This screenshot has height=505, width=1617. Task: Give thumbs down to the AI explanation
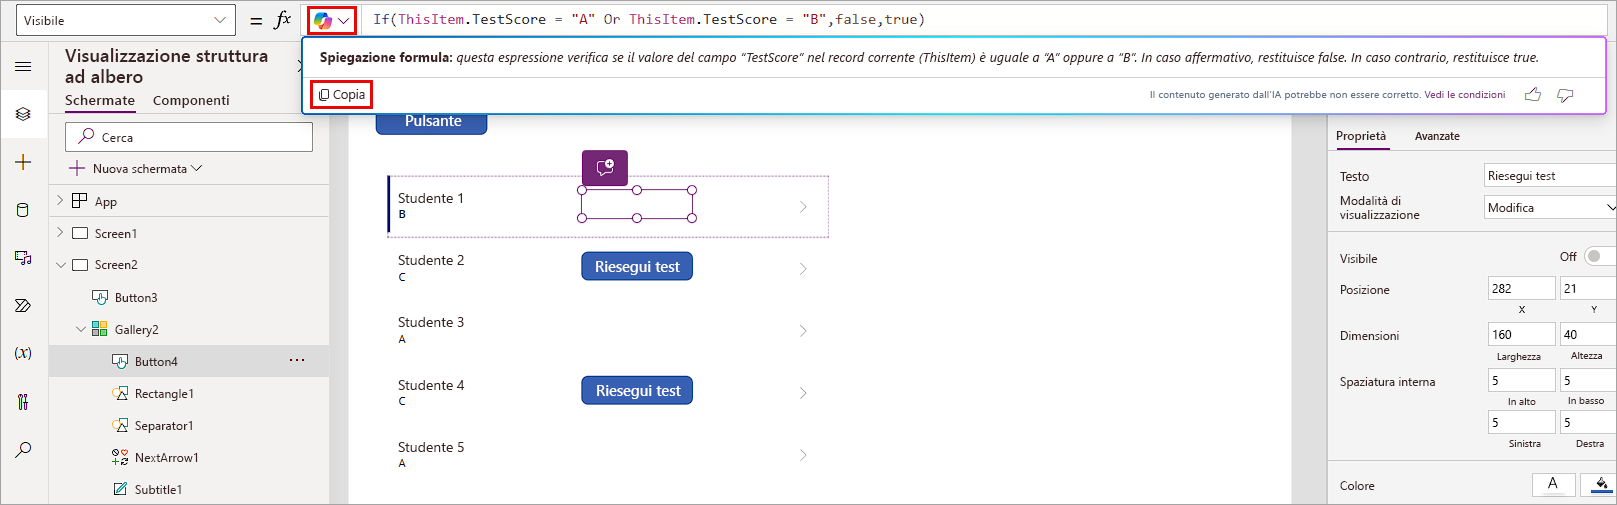[x=1566, y=95]
